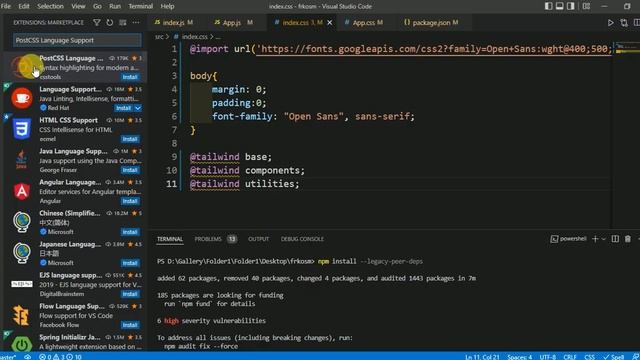640x360 pixels.
Task: Click the extensions search input field
Action: (x=77, y=40)
